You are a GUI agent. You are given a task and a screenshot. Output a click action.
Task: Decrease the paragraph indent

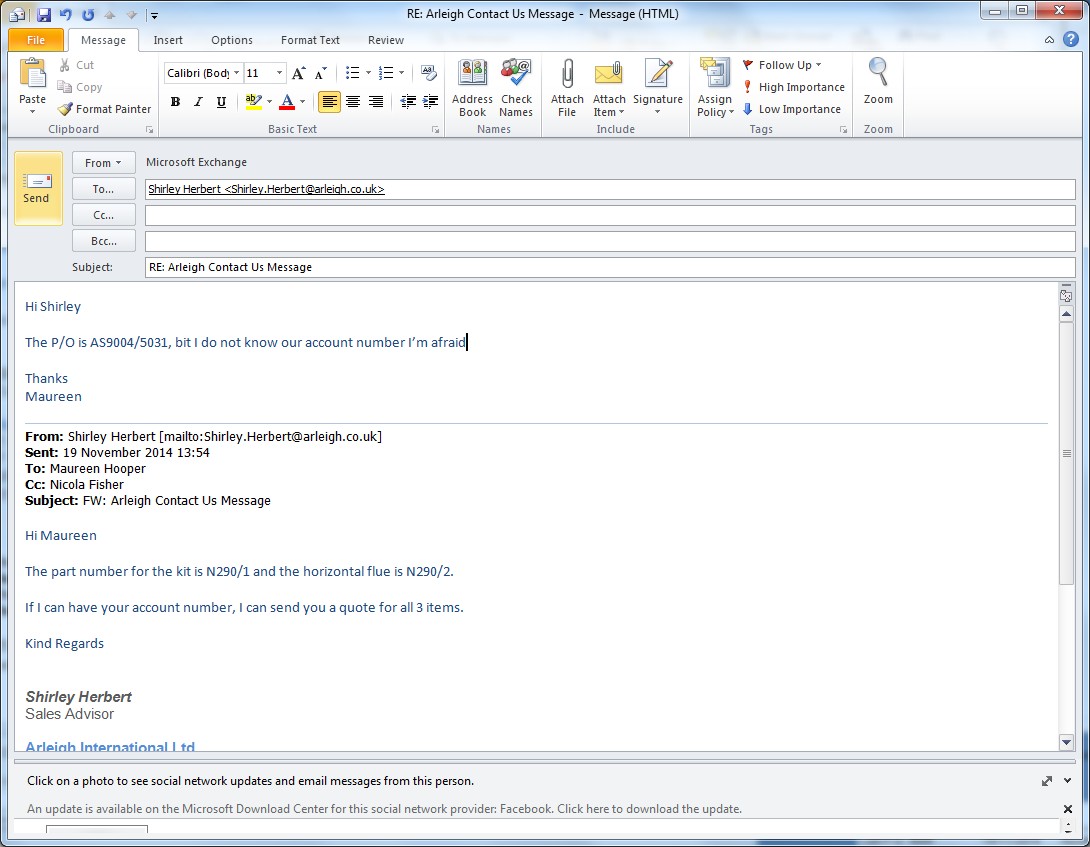click(408, 102)
